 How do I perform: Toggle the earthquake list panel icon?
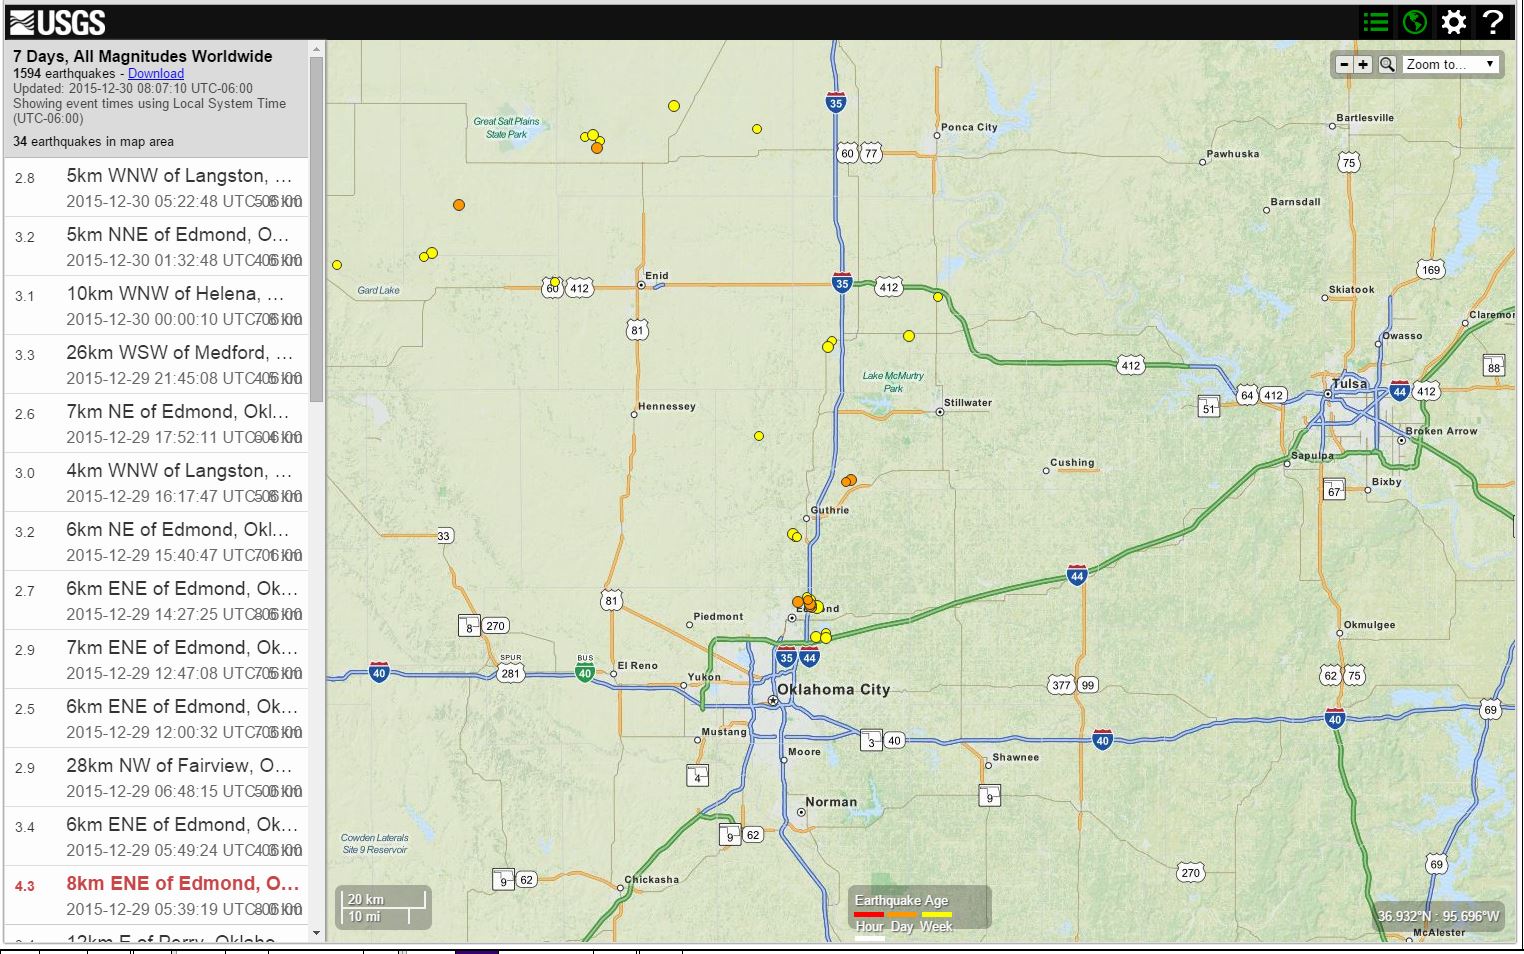point(1376,22)
